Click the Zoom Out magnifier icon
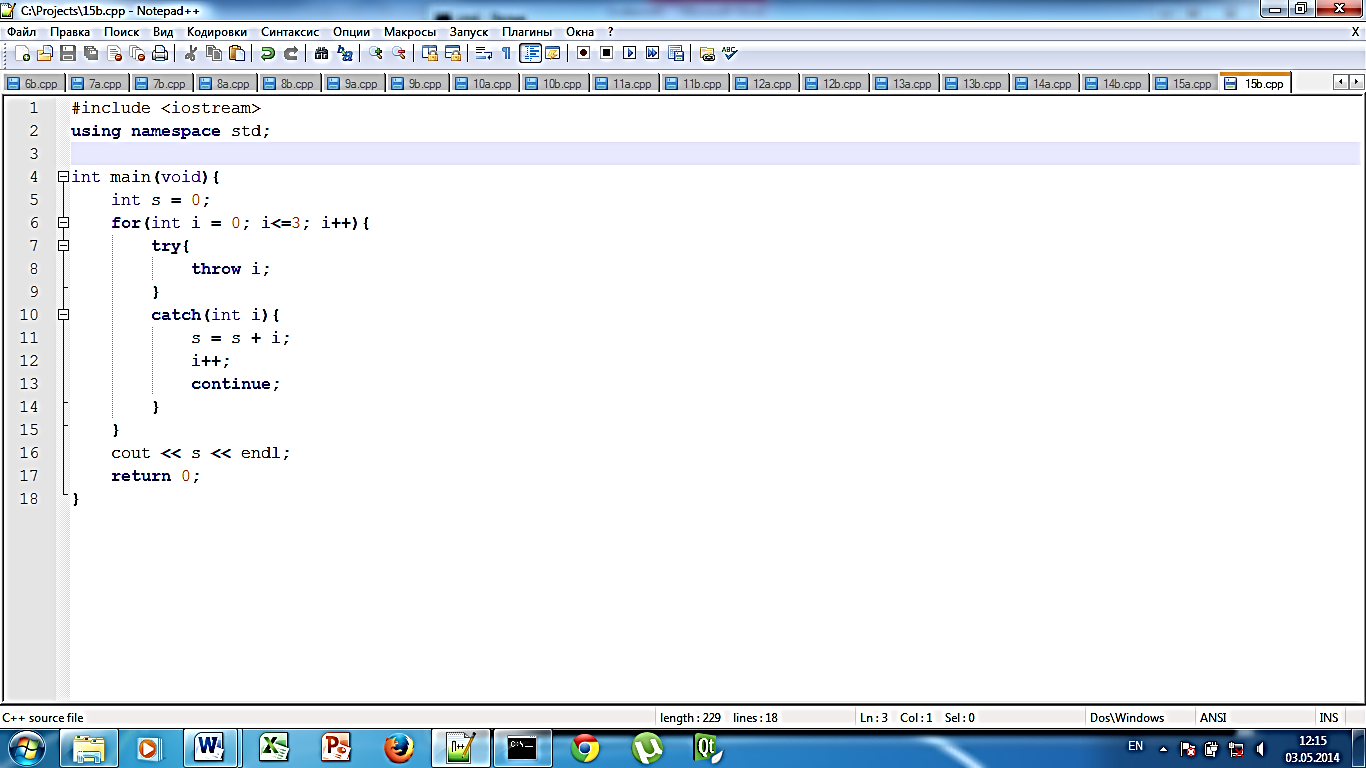The width and height of the screenshot is (1366, 768). coord(399,54)
